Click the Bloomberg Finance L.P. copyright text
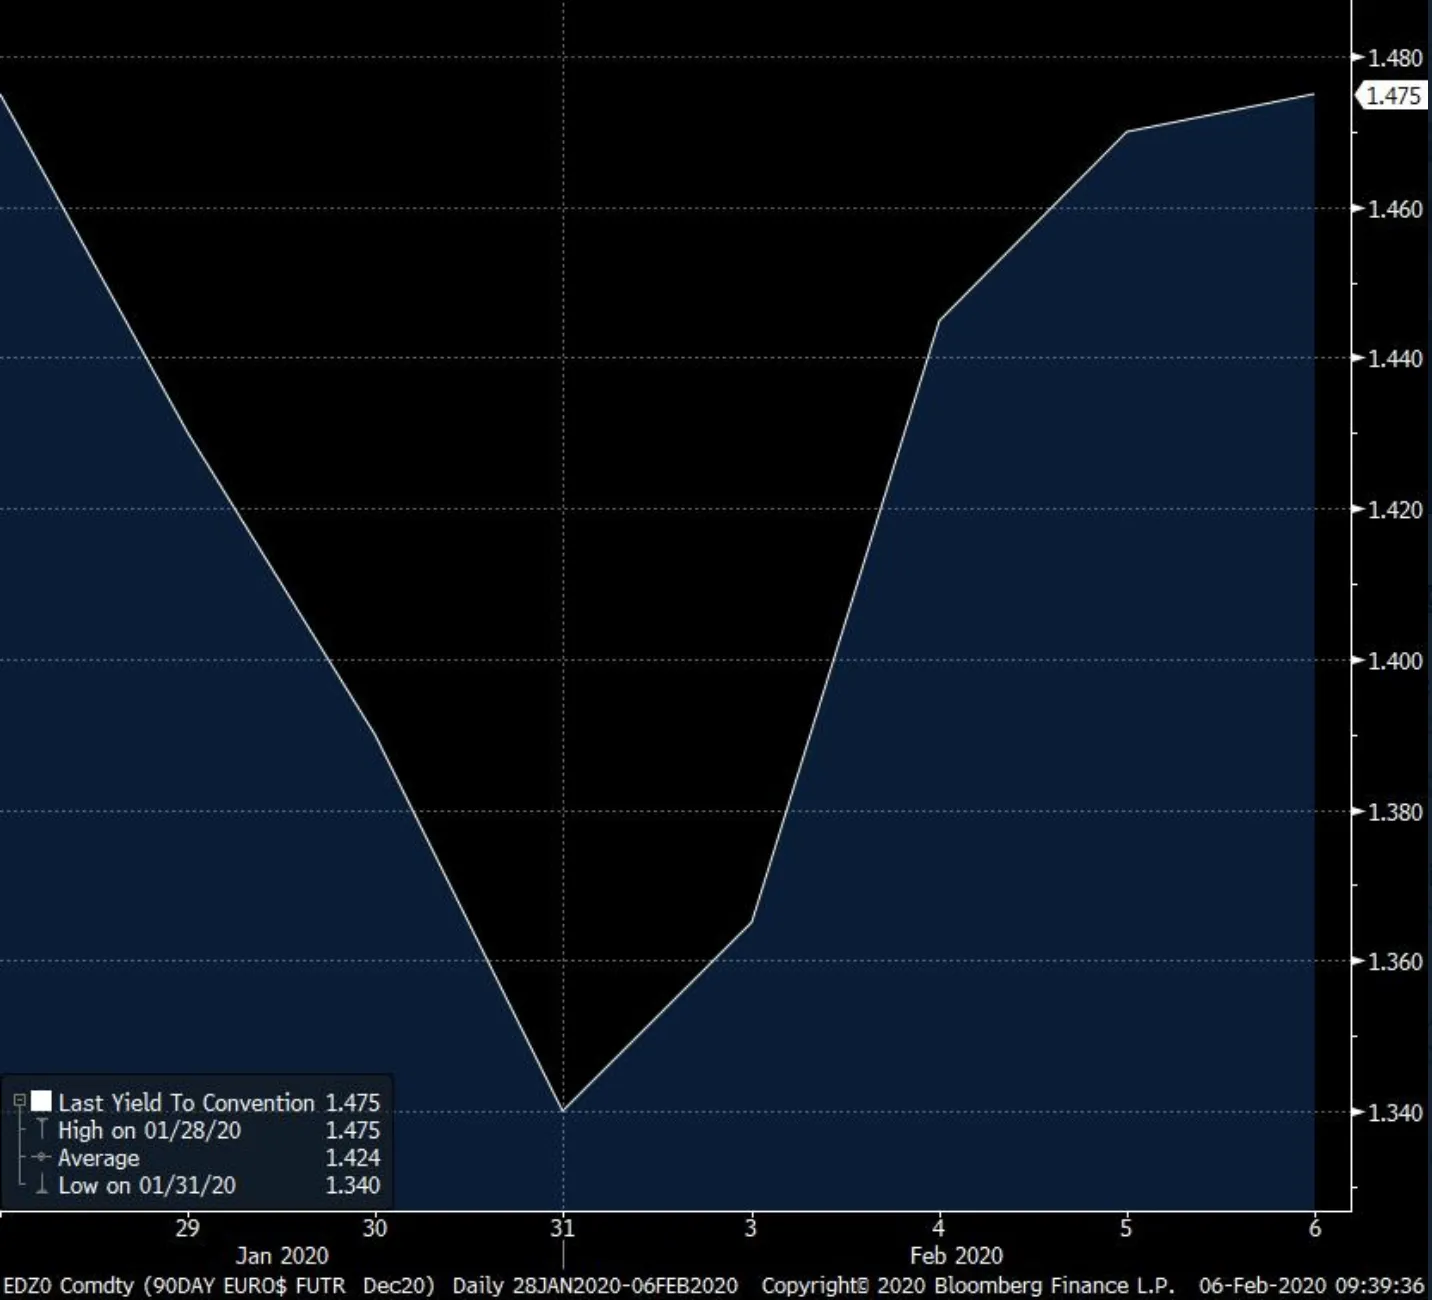The width and height of the screenshot is (1432, 1300). click(x=968, y=1286)
